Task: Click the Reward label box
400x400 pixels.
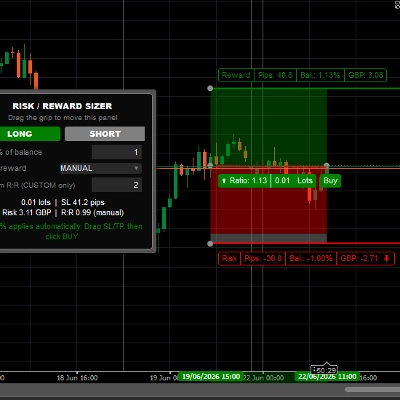Action: pos(236,75)
